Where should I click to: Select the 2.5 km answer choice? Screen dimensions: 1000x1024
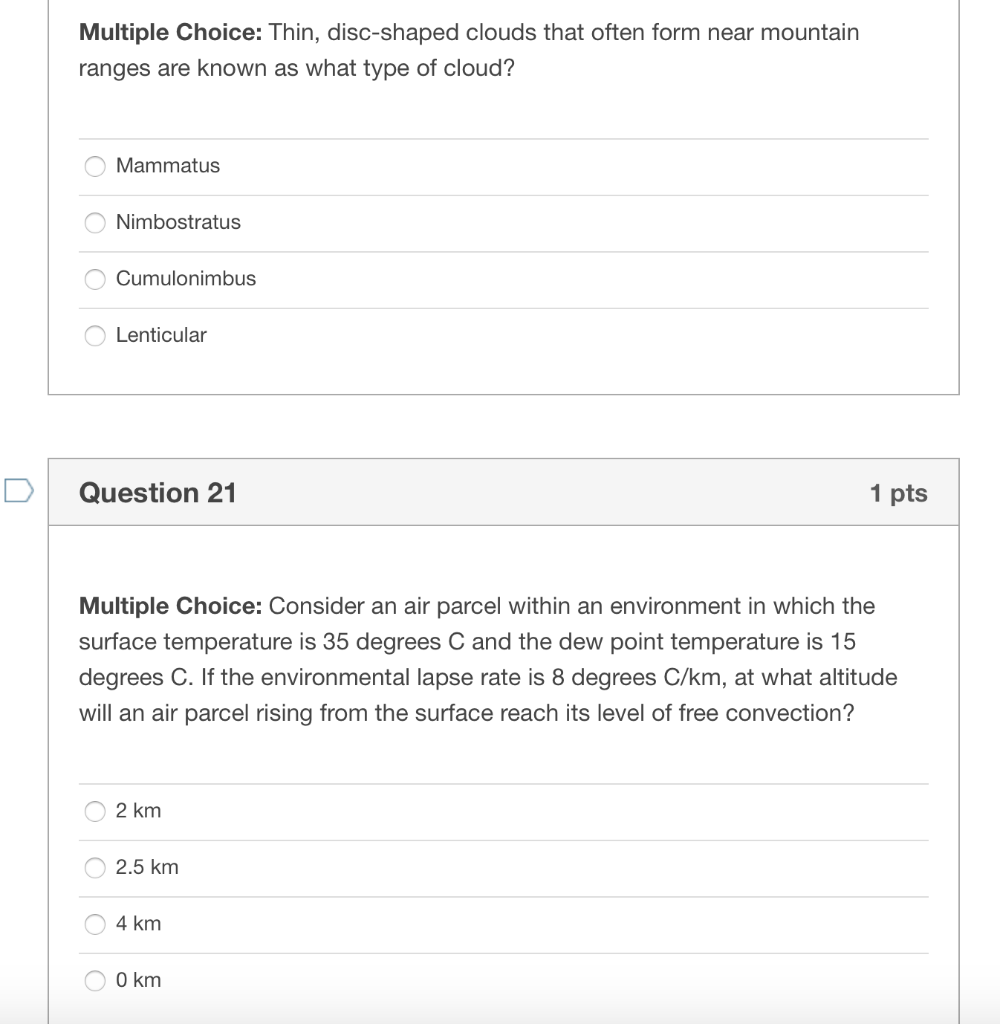click(x=94, y=868)
